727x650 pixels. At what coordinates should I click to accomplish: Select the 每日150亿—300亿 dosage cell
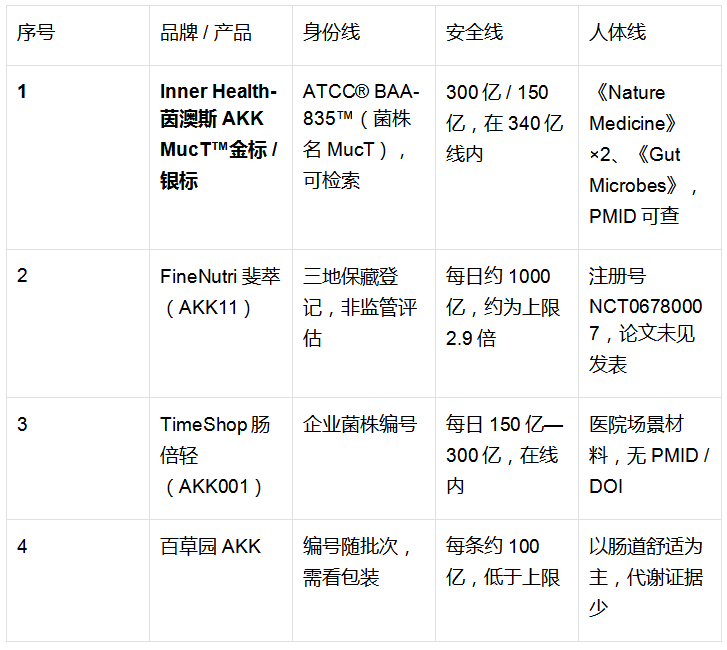tap(507, 458)
